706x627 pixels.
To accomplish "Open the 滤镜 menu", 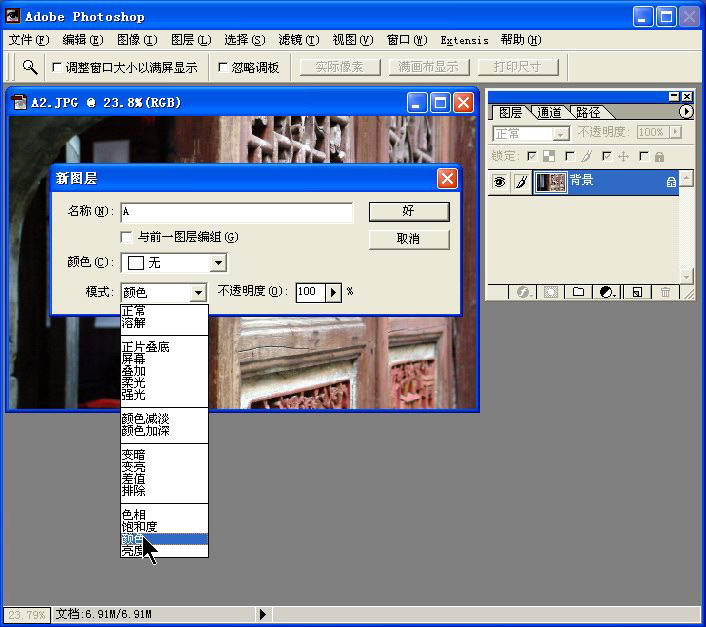I will click(x=298, y=40).
